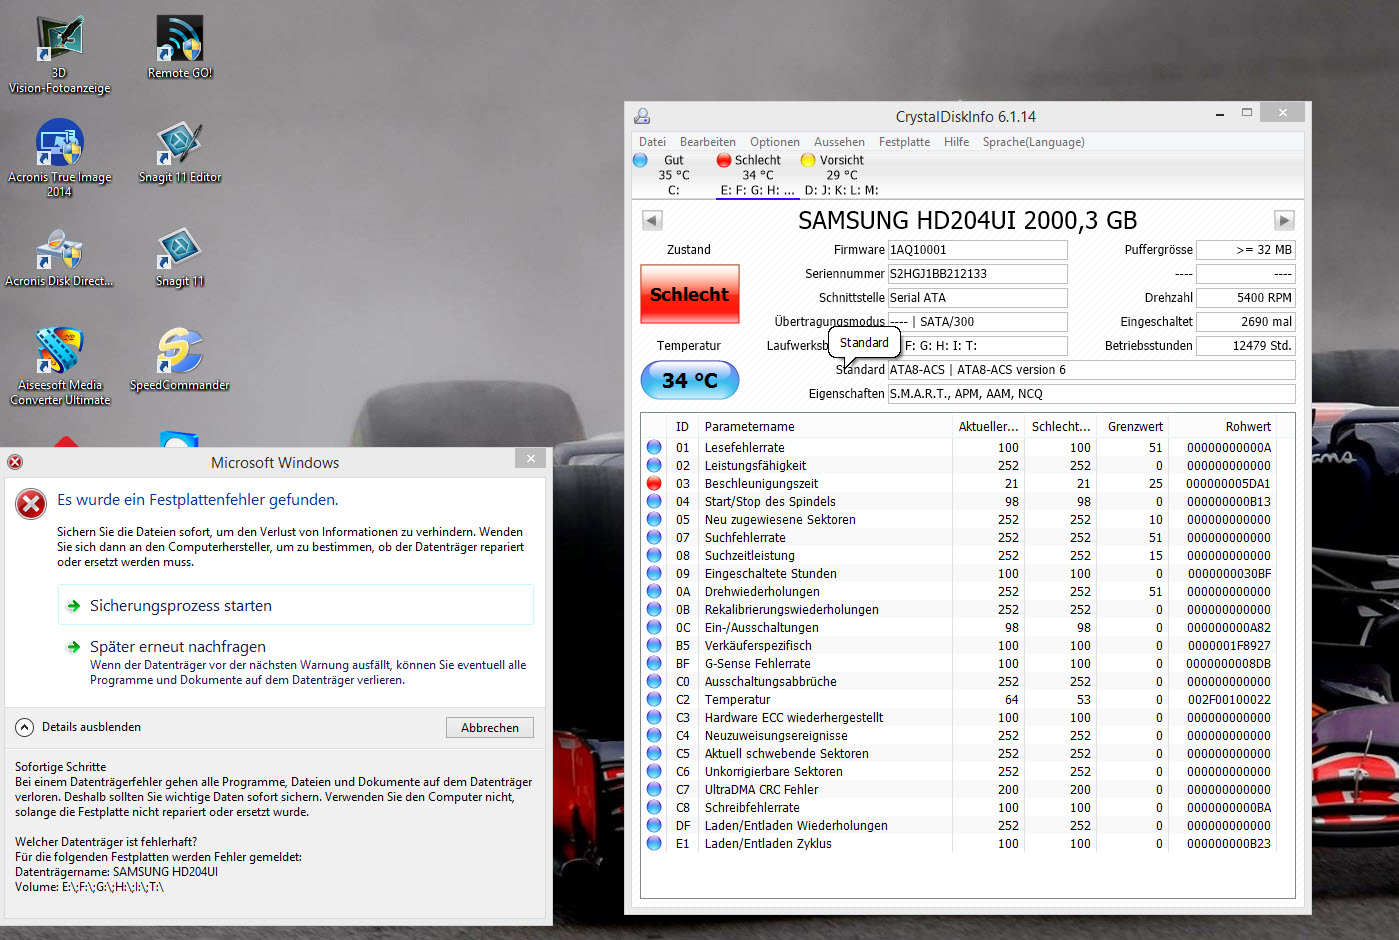
Task: Click the Microsoft Windows dialog title icon
Action: [15, 462]
